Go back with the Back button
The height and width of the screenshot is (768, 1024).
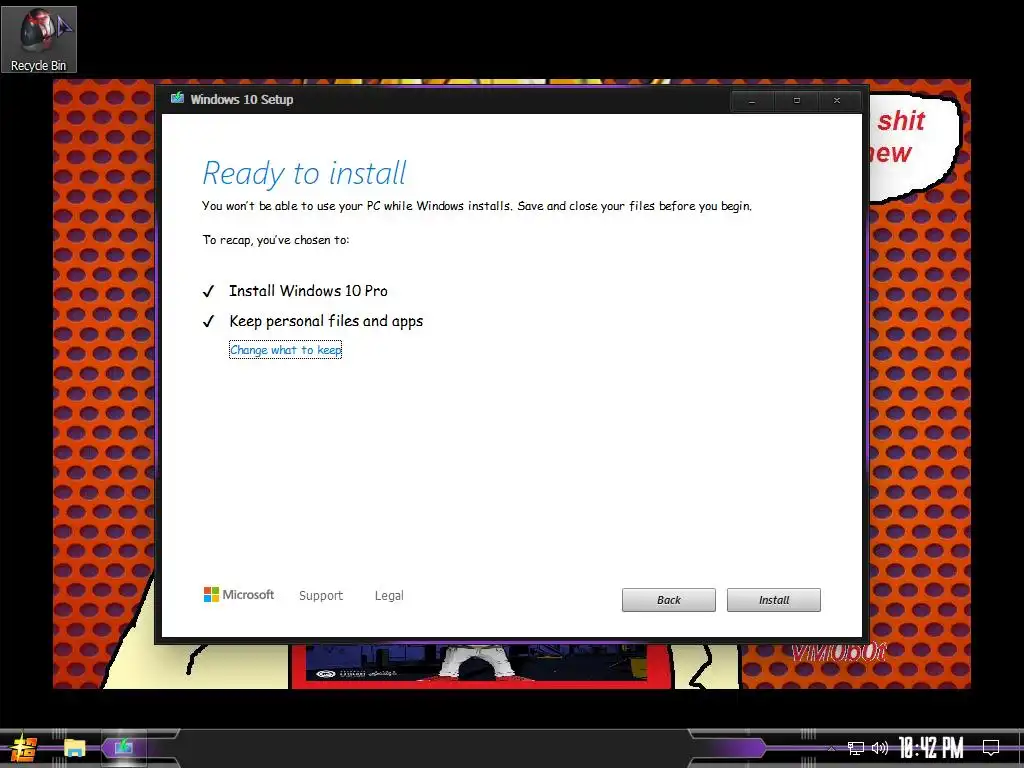tap(668, 600)
